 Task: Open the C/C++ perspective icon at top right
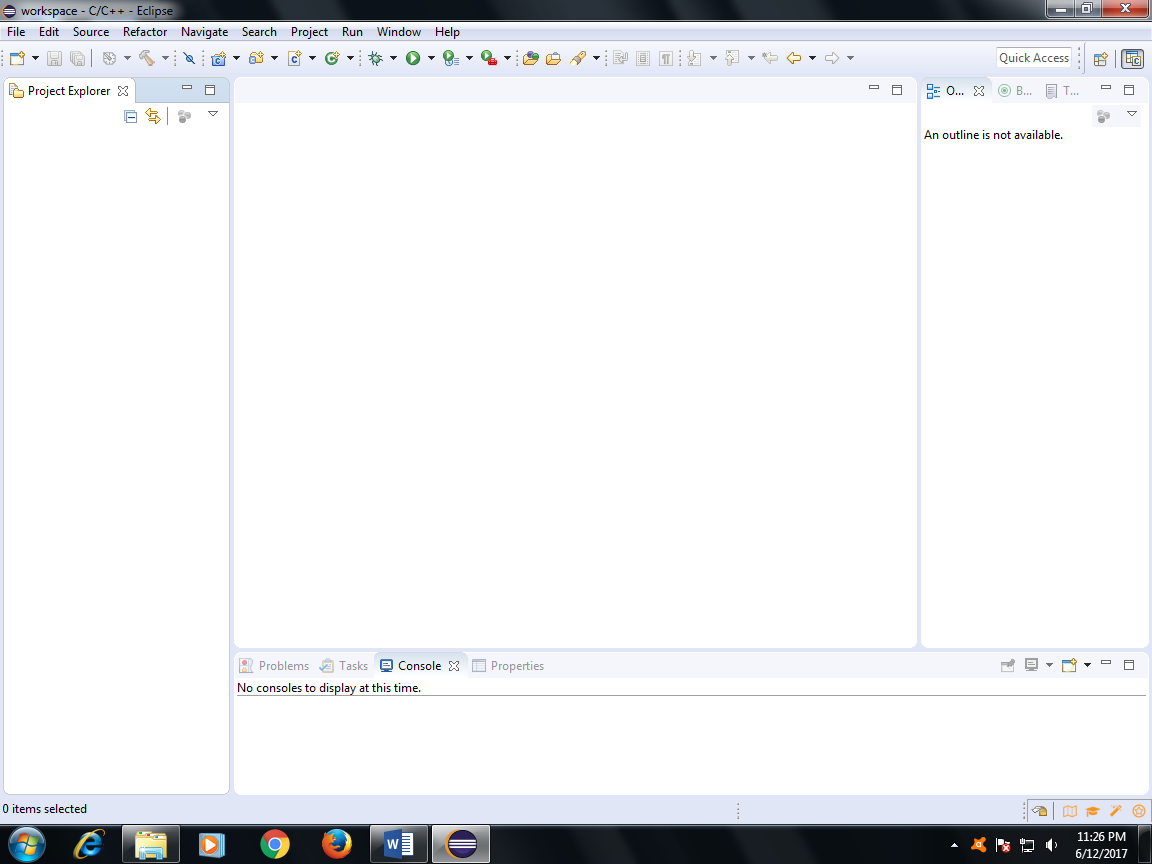pyautogui.click(x=1132, y=58)
